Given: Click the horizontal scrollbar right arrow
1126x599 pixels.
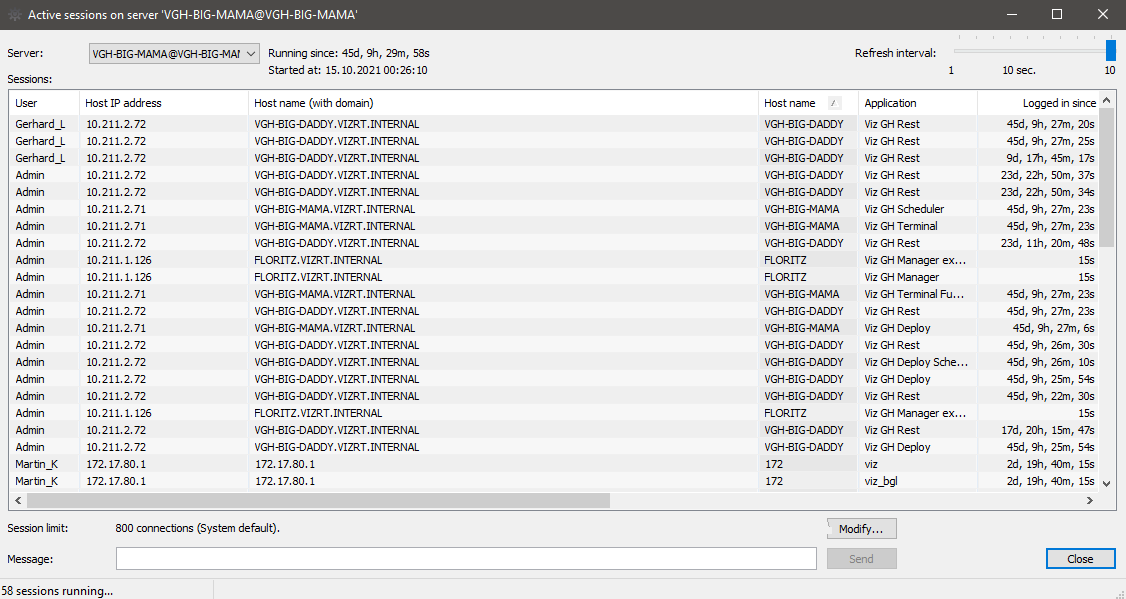Looking at the screenshot, I should click(x=1089, y=500).
